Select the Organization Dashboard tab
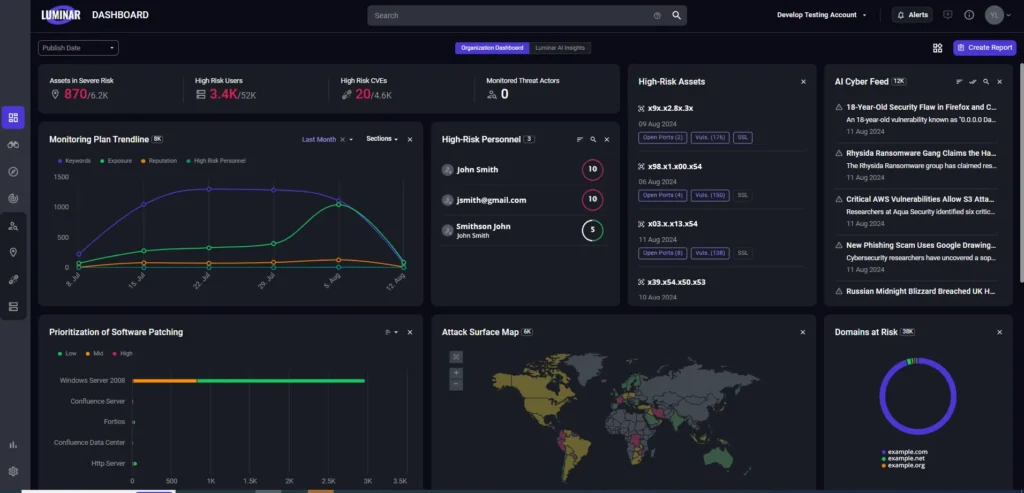Screen dimensions: 1024x493 tap(491, 48)
